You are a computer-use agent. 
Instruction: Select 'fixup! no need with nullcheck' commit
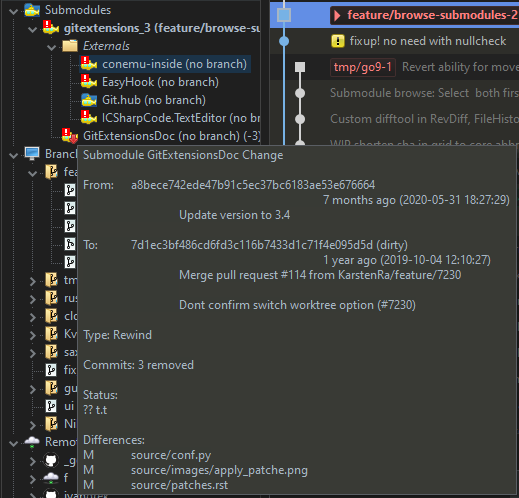point(428,41)
